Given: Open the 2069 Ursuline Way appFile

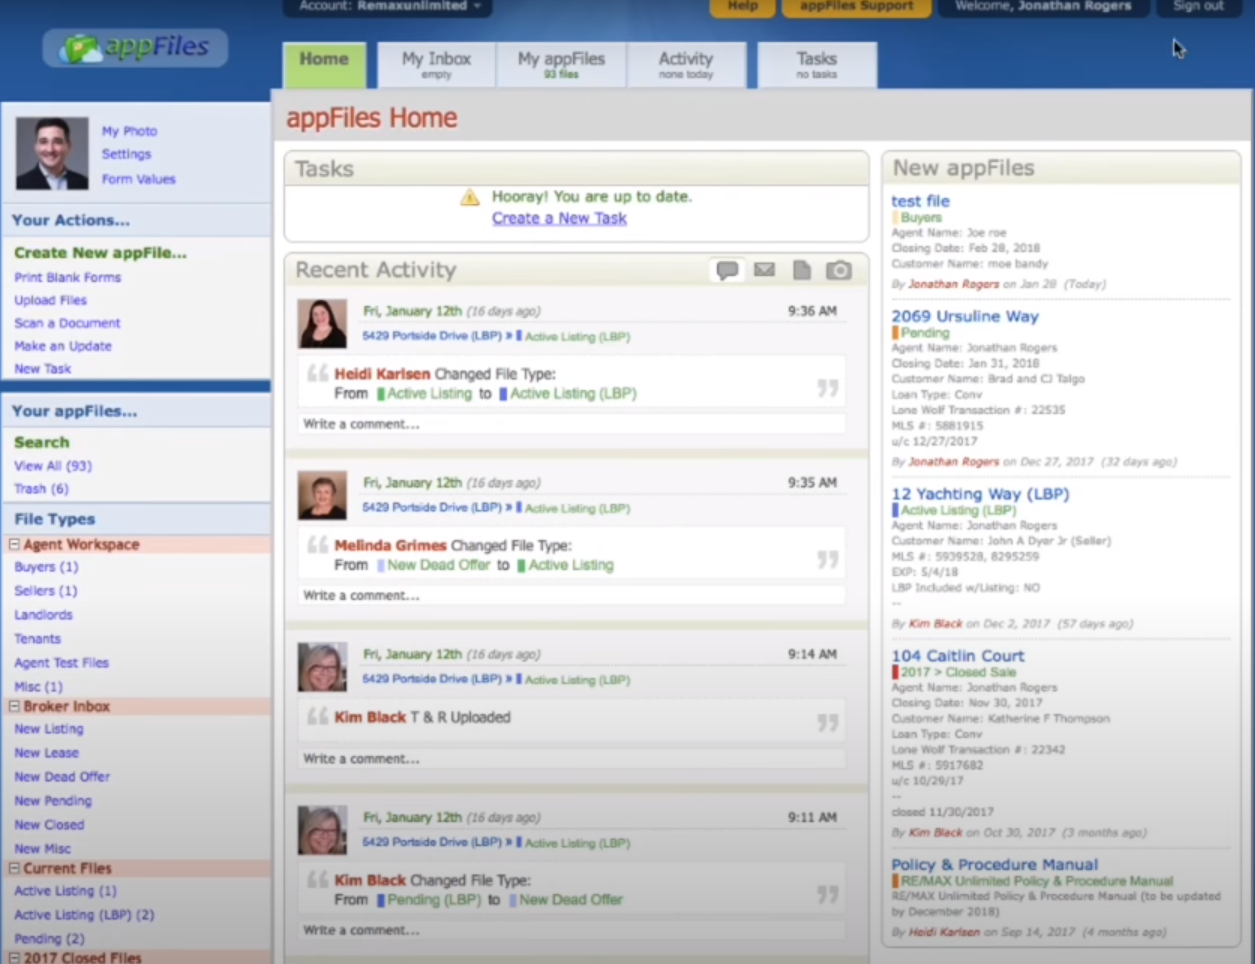Looking at the screenshot, I should (x=964, y=315).
